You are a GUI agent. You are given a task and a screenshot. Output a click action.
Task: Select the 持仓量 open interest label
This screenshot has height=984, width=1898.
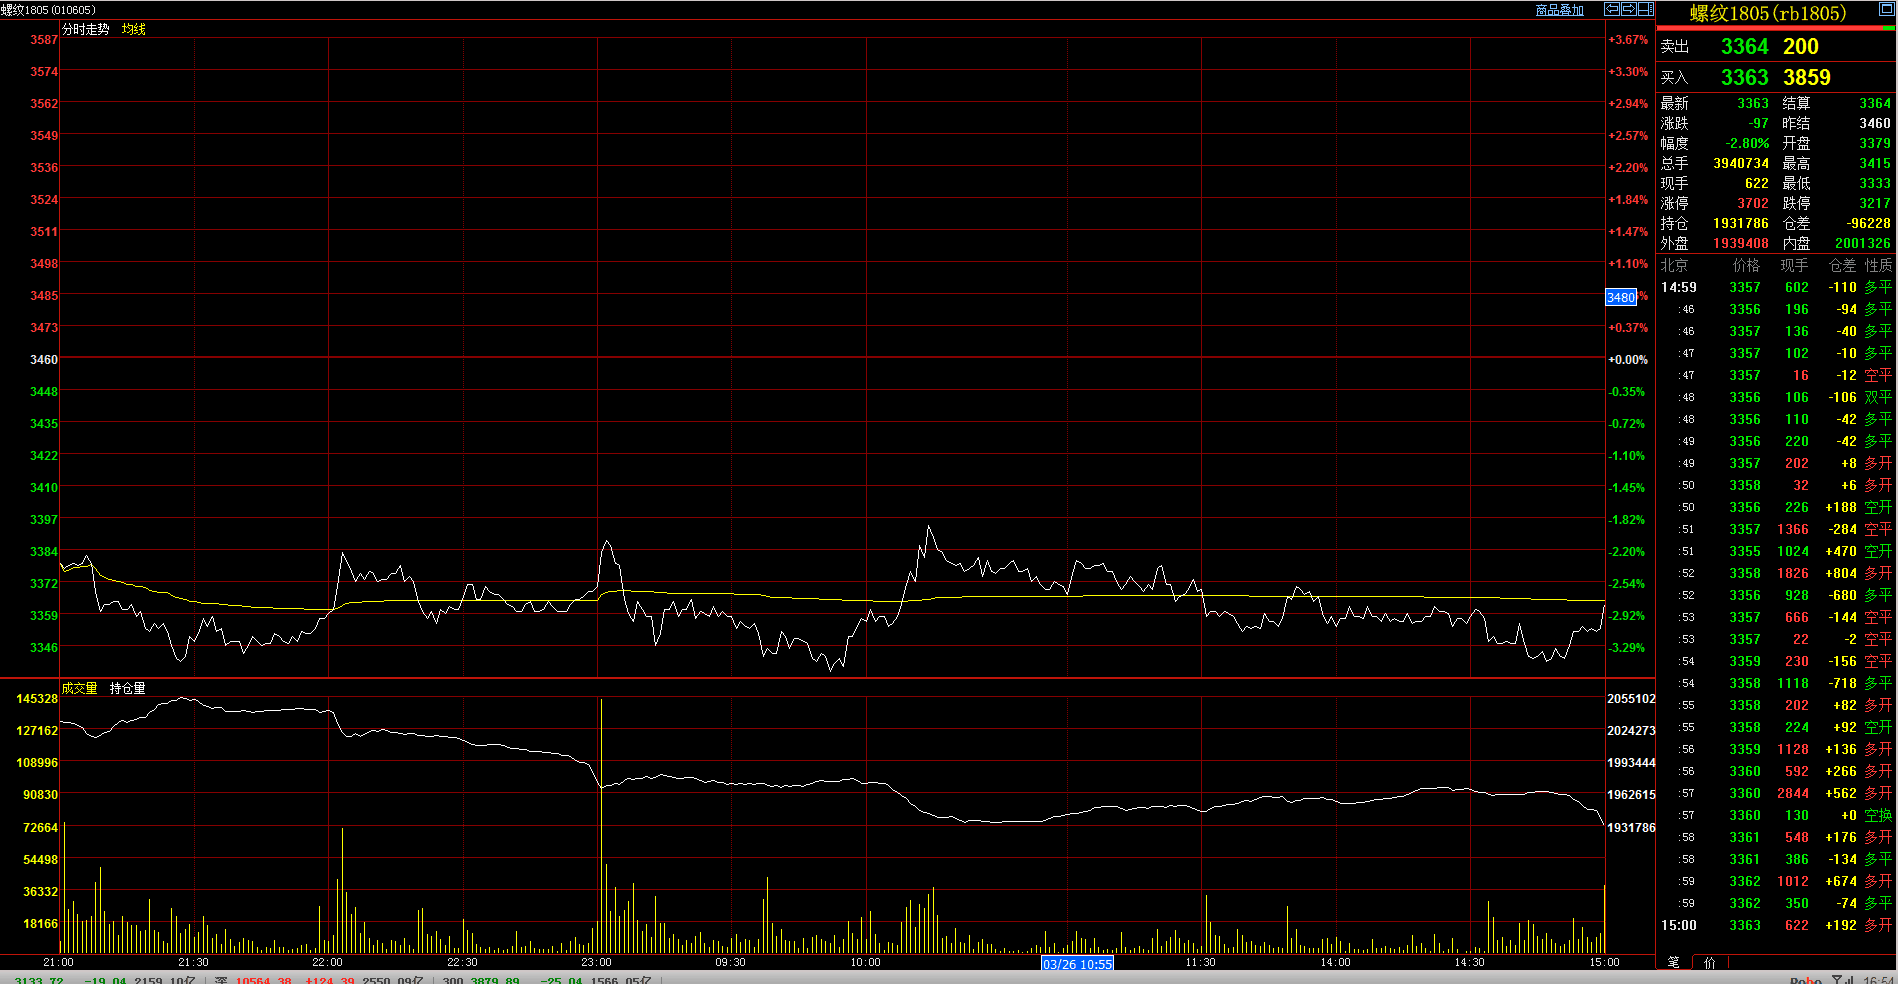click(x=128, y=688)
